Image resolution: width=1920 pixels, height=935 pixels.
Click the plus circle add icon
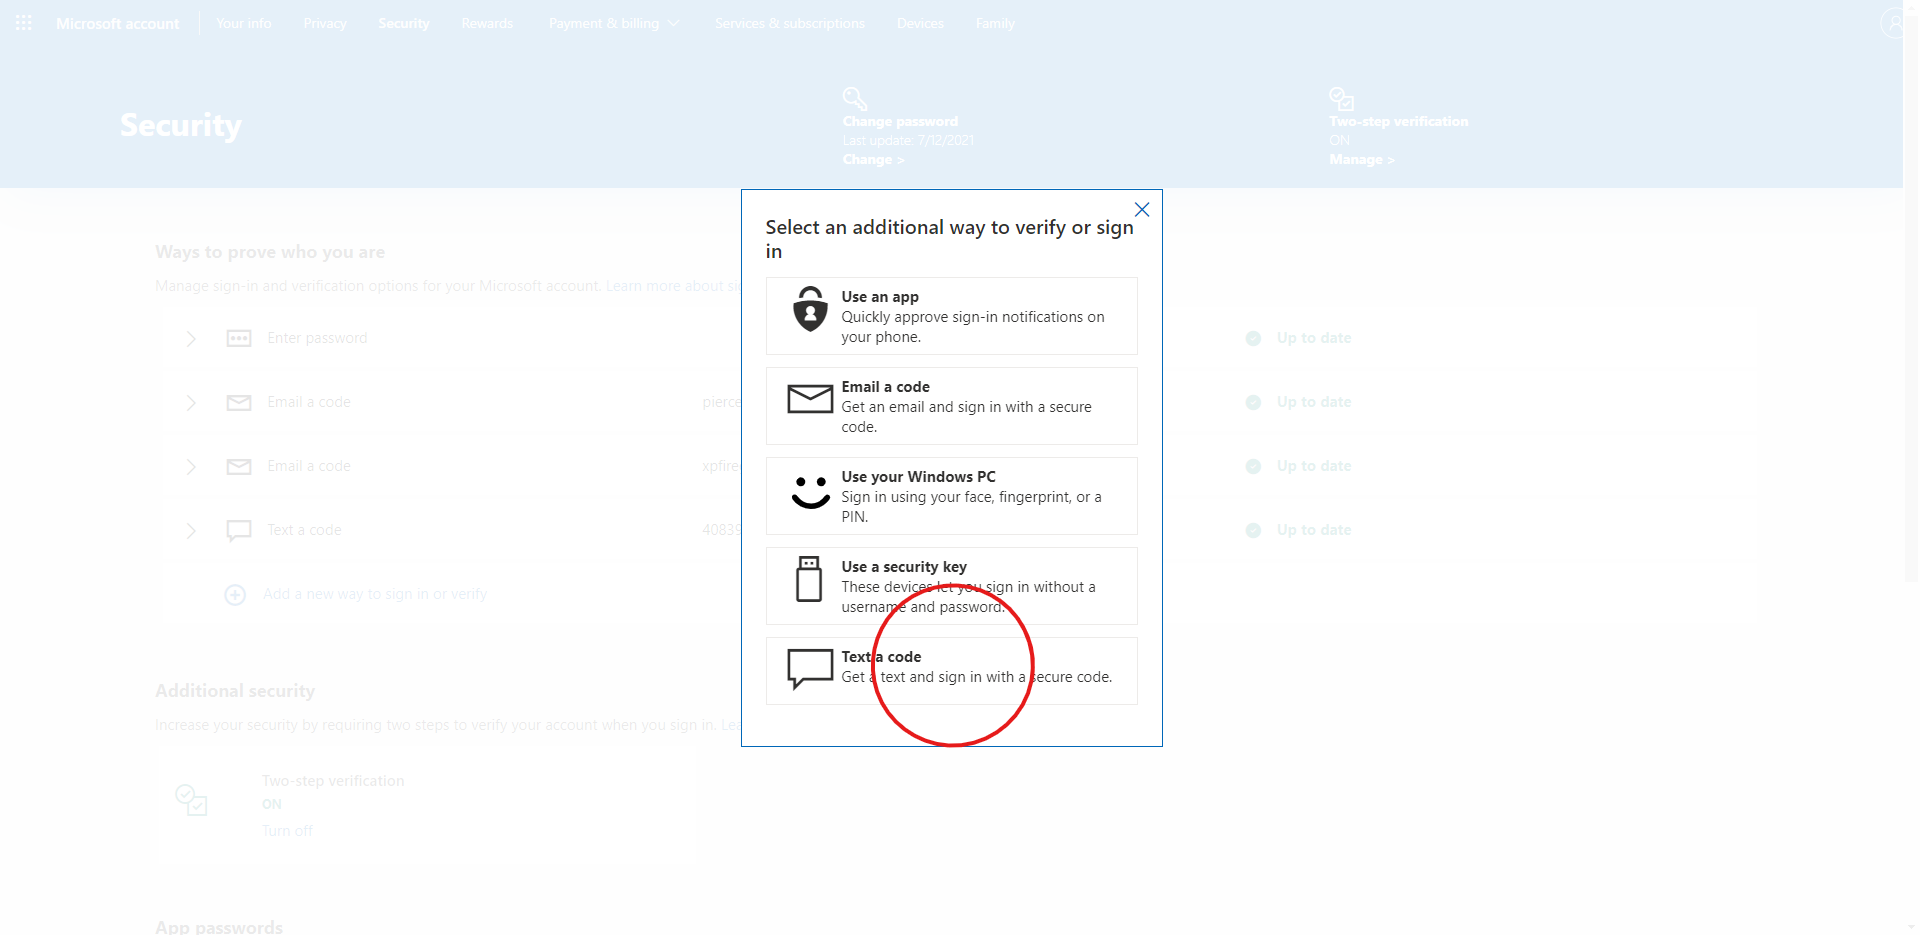[x=235, y=595]
